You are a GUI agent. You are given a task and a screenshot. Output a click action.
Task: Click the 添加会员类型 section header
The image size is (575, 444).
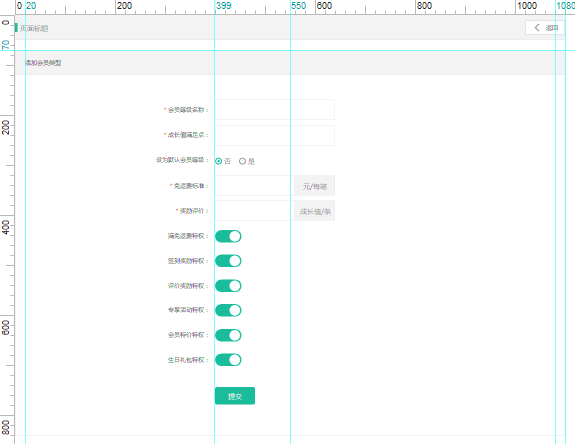click(43, 63)
